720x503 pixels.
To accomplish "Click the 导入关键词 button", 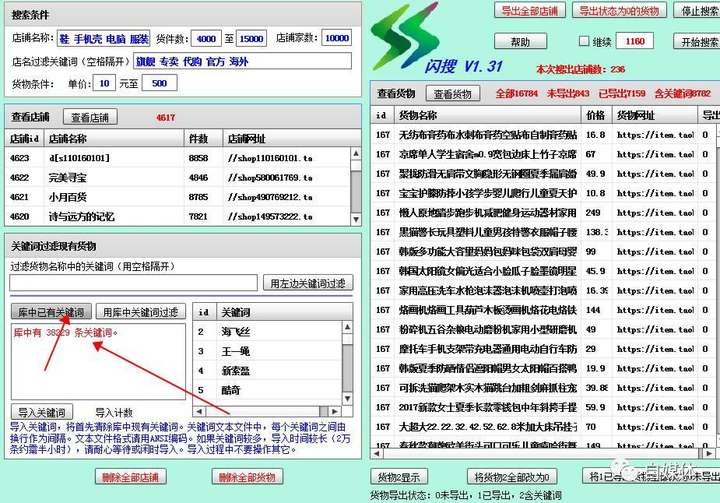I will pos(41,412).
